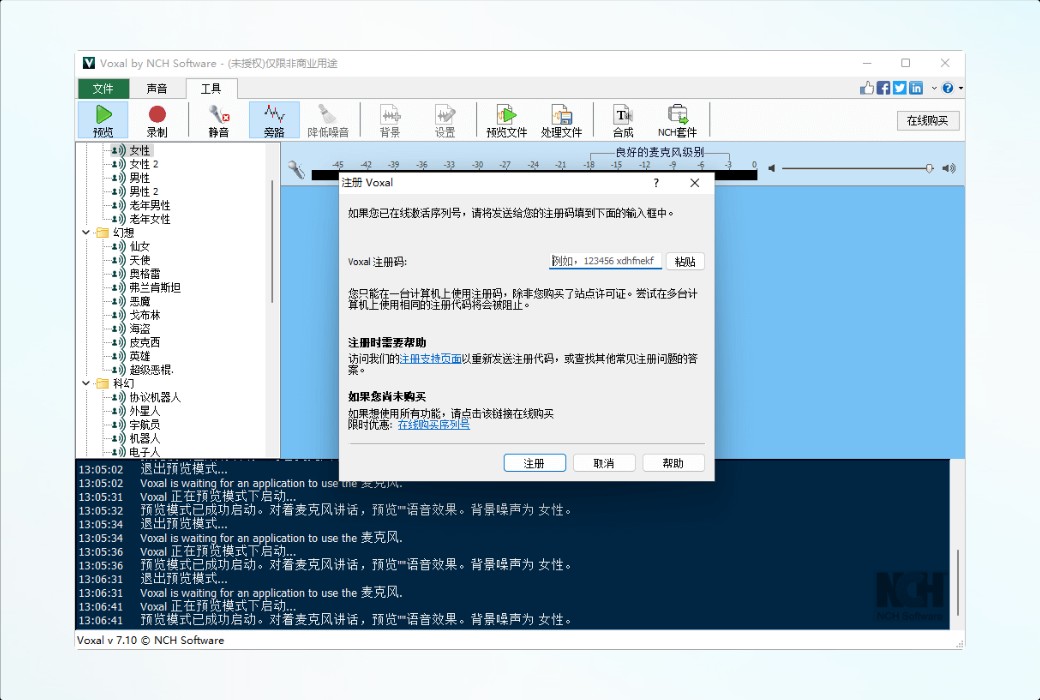Click the Voxal 注册码 input field
The width and height of the screenshot is (1040, 700).
coord(605,261)
